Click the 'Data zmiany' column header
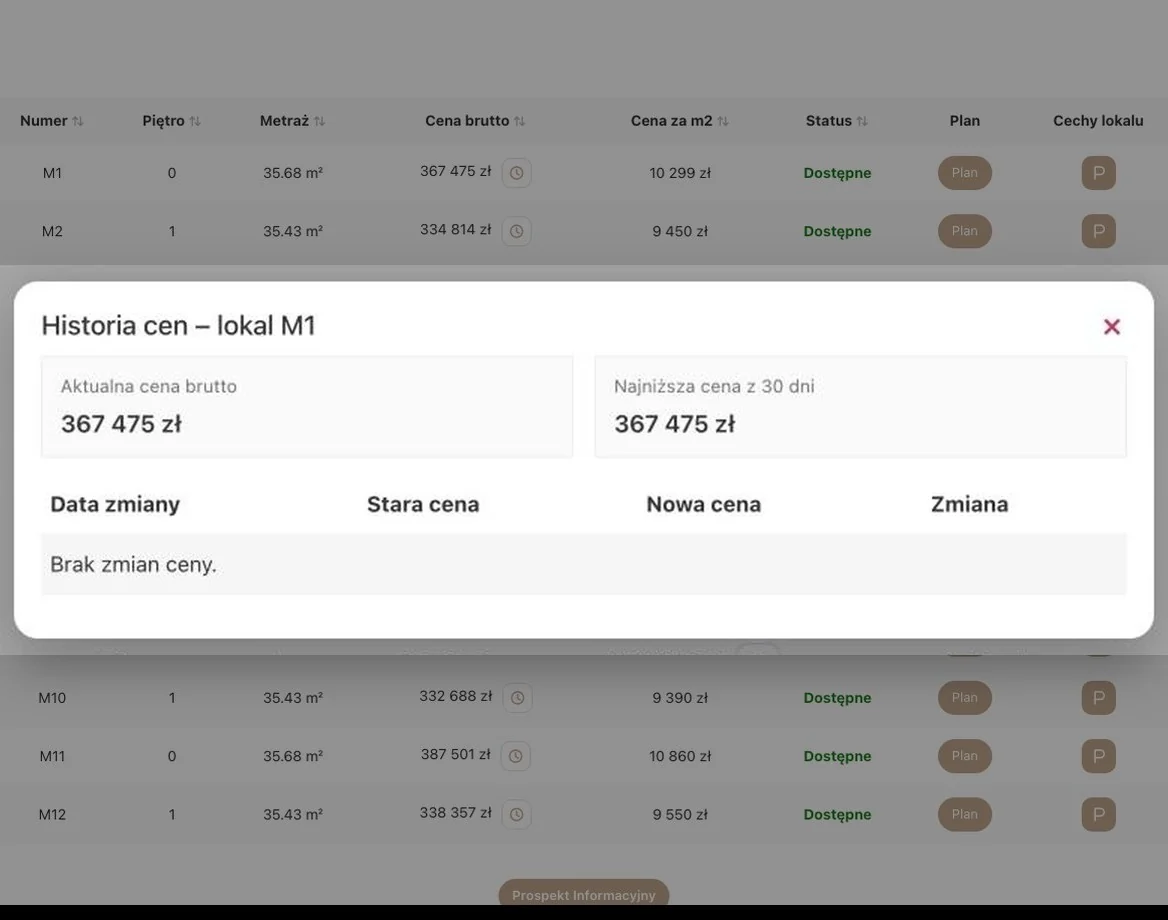 115,504
